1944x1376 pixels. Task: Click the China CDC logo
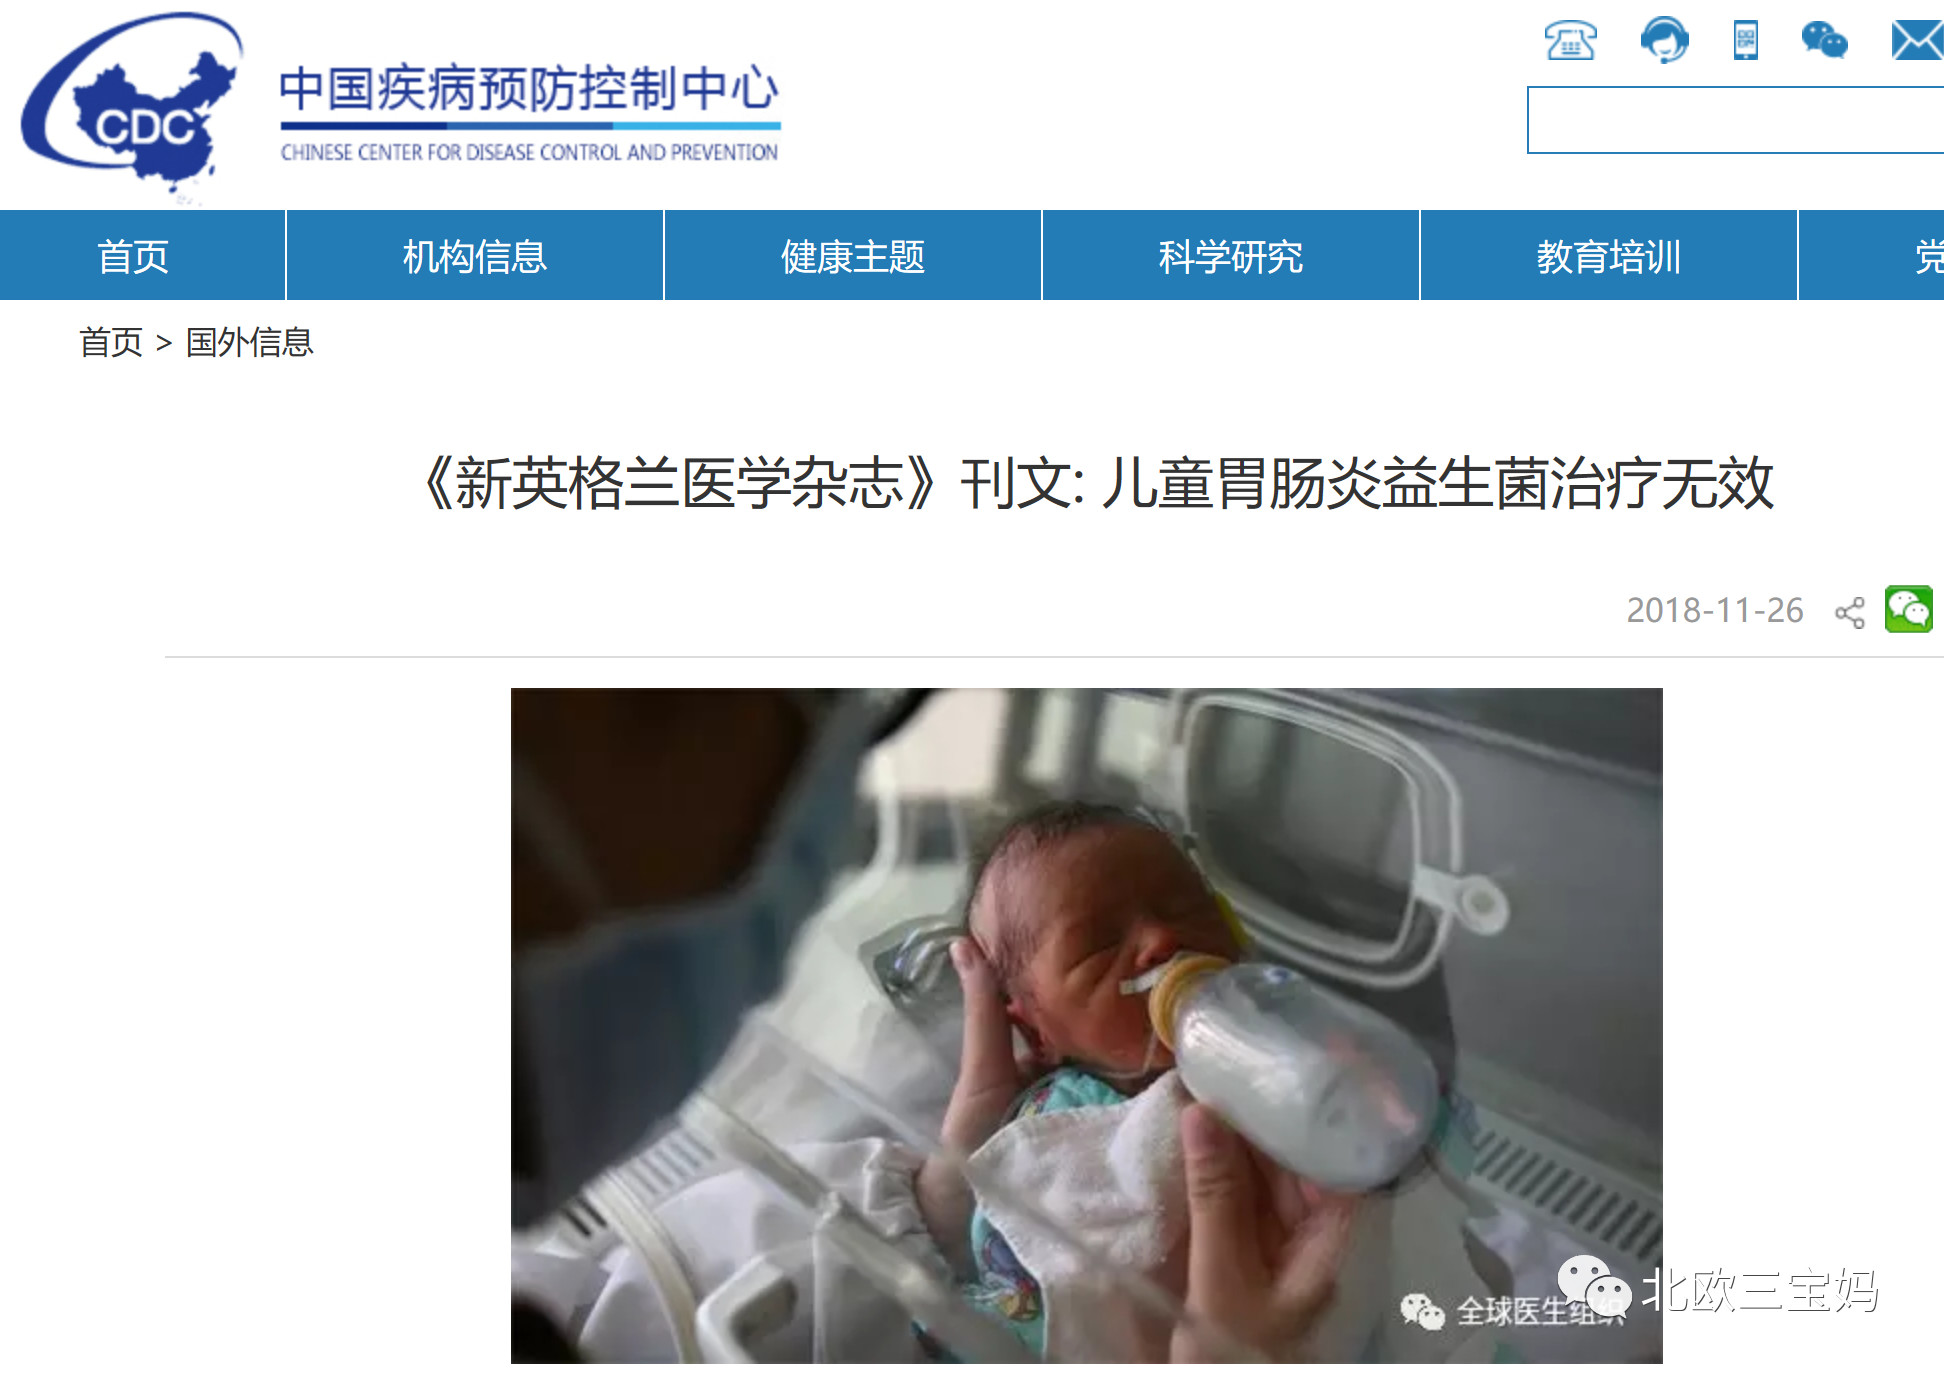click(x=132, y=107)
